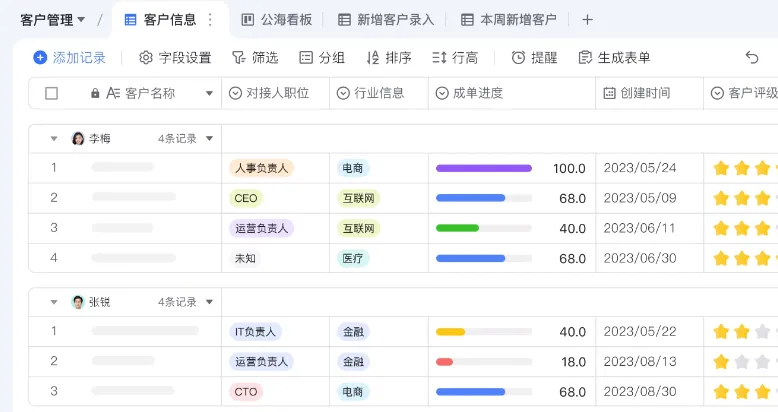Add a new view with plus button
The height and width of the screenshot is (412, 778).
(587, 19)
